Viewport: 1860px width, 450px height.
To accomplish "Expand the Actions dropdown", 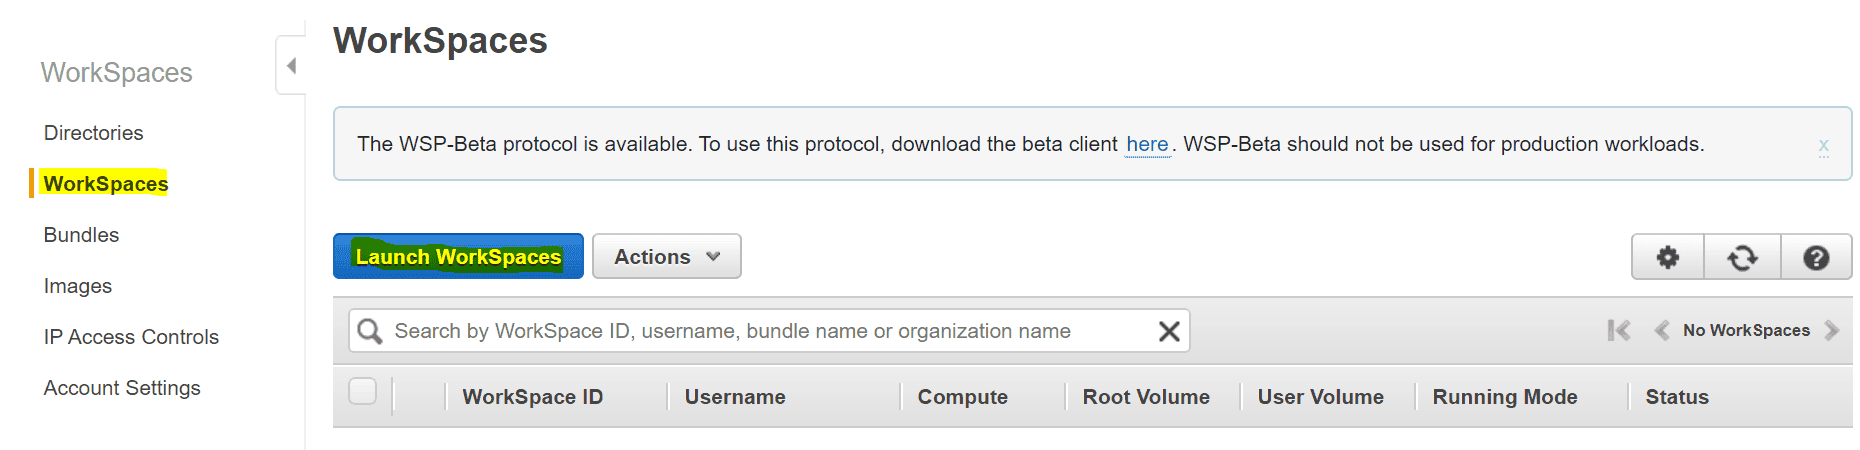I will coord(666,257).
